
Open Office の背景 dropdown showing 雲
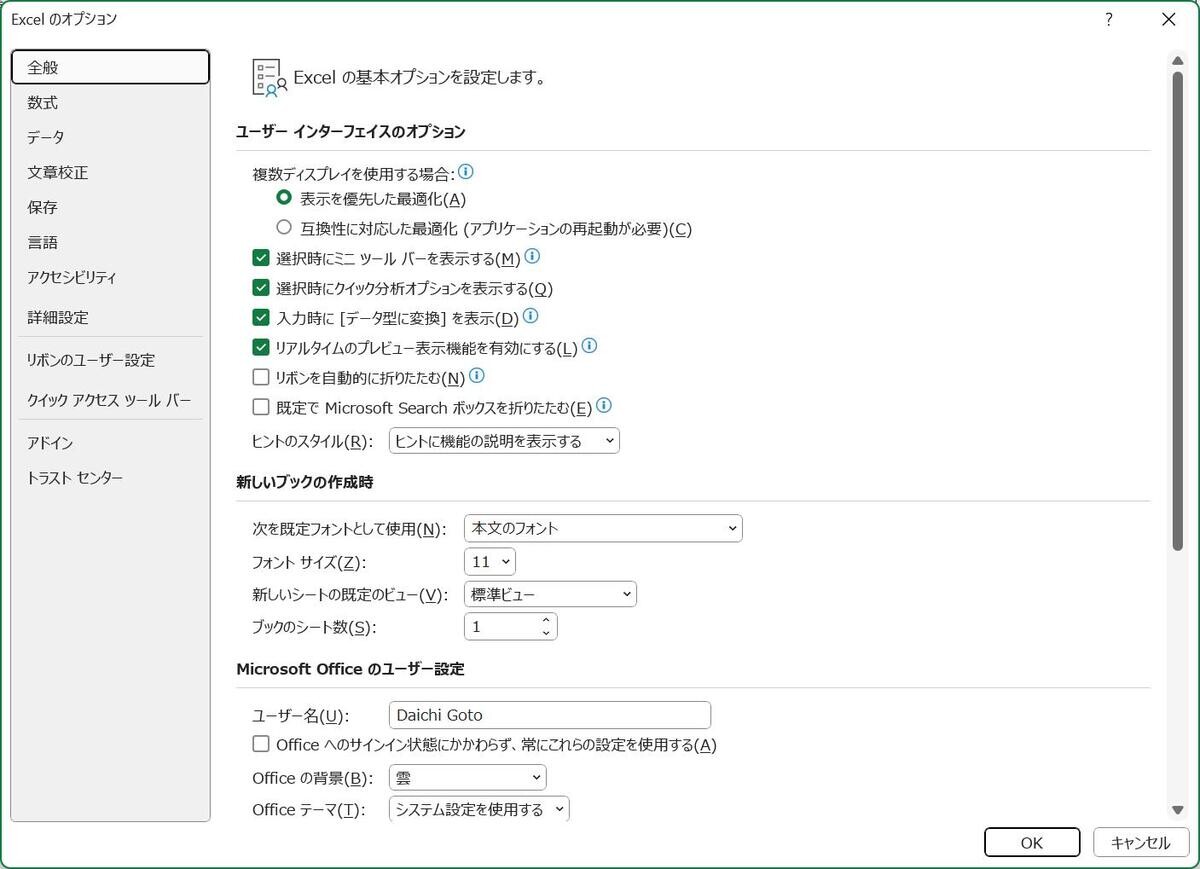point(467,777)
